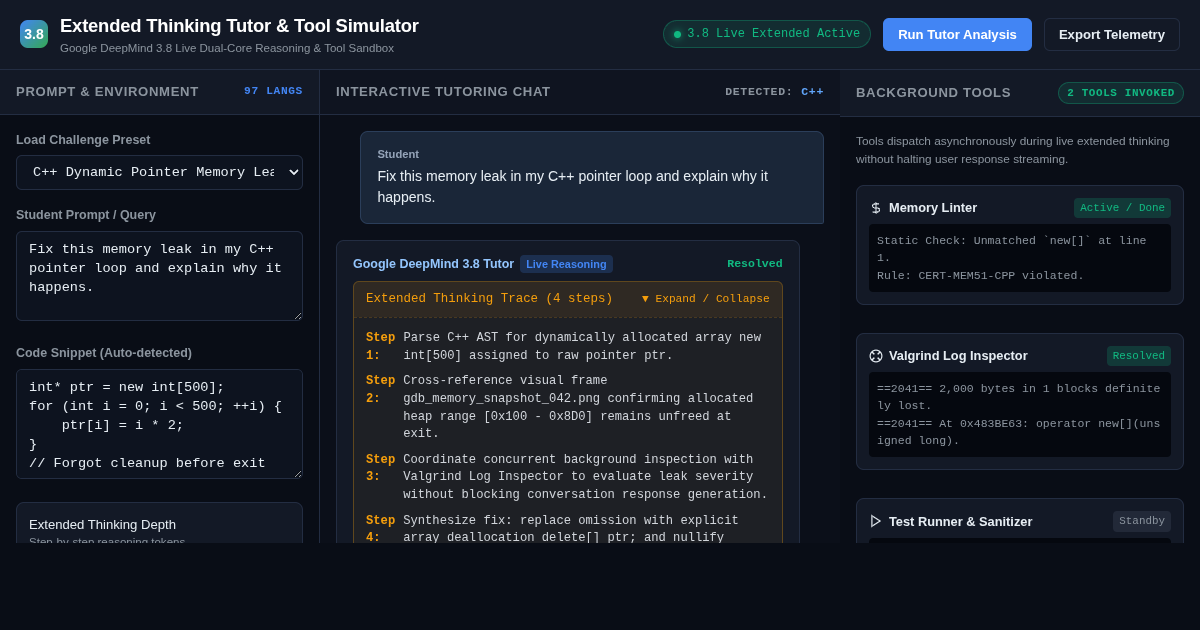Focus the Student Prompt / Query textbox
1200x630 pixels.
point(159,276)
